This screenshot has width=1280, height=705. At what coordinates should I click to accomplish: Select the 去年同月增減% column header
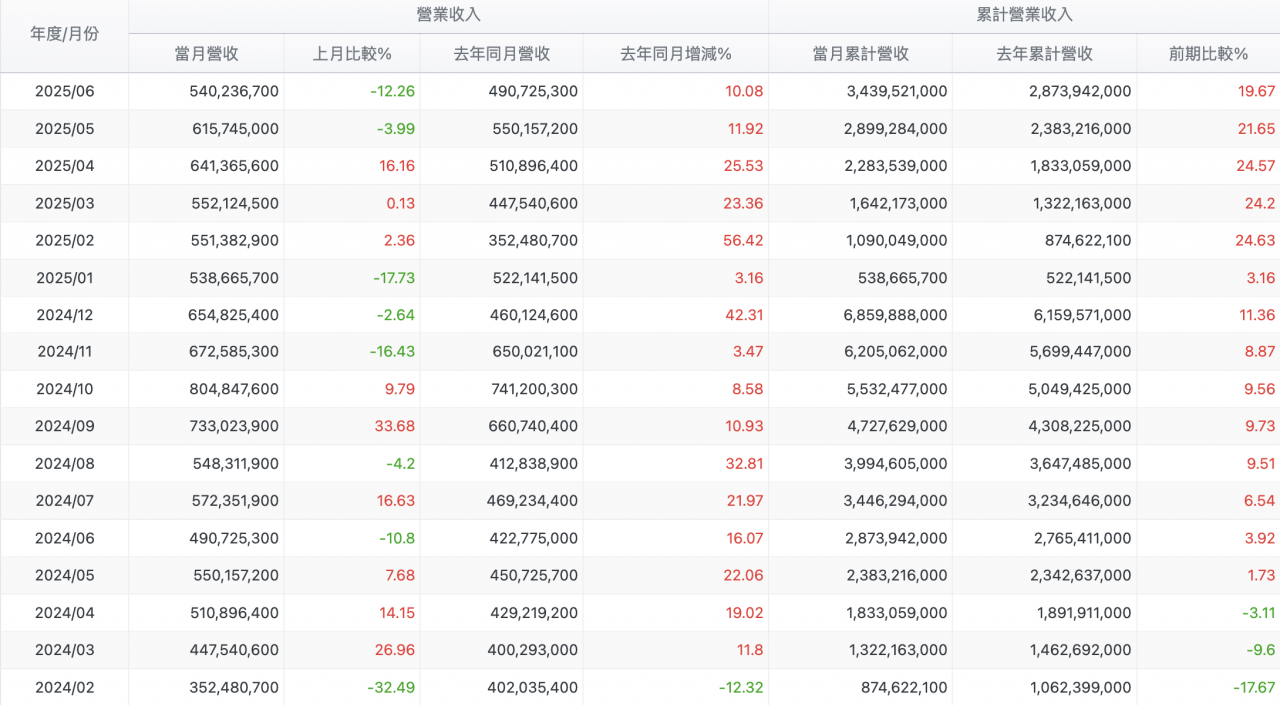[676, 54]
